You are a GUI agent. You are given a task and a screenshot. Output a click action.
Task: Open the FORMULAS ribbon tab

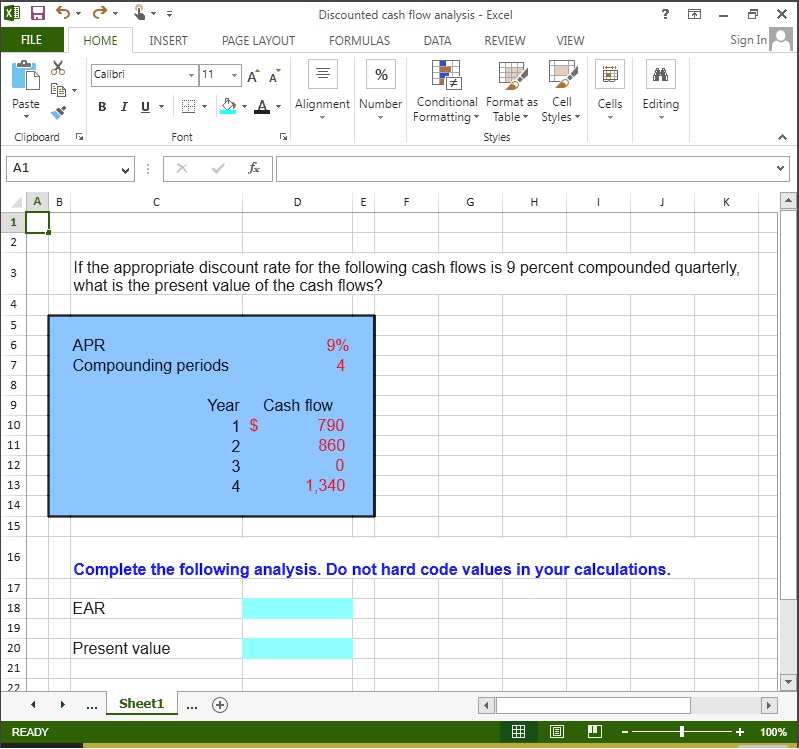point(359,41)
